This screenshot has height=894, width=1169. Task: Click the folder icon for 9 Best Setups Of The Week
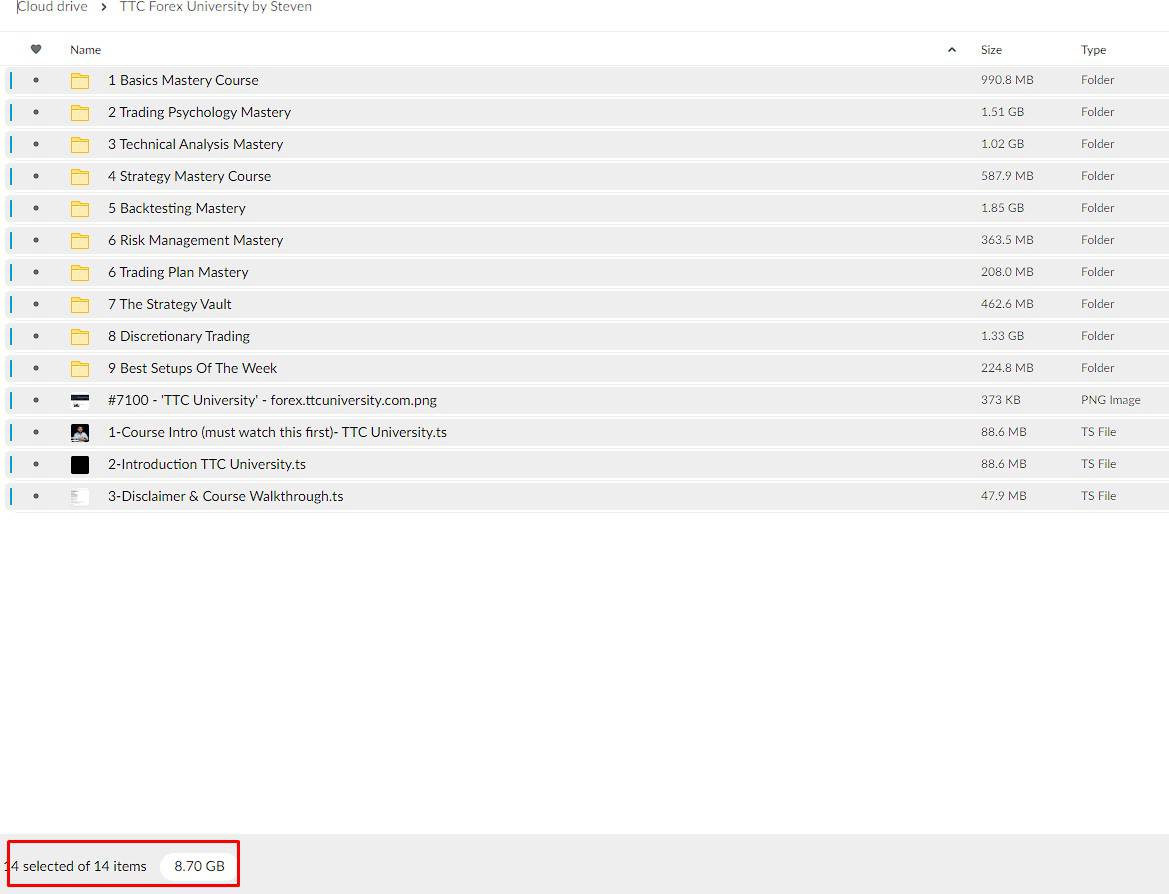coord(80,369)
